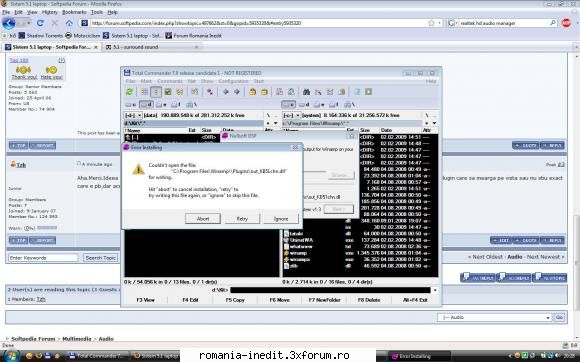Click the bookmark star in URL bar
The height and width of the screenshot is (362, 580).
pos(431,23)
